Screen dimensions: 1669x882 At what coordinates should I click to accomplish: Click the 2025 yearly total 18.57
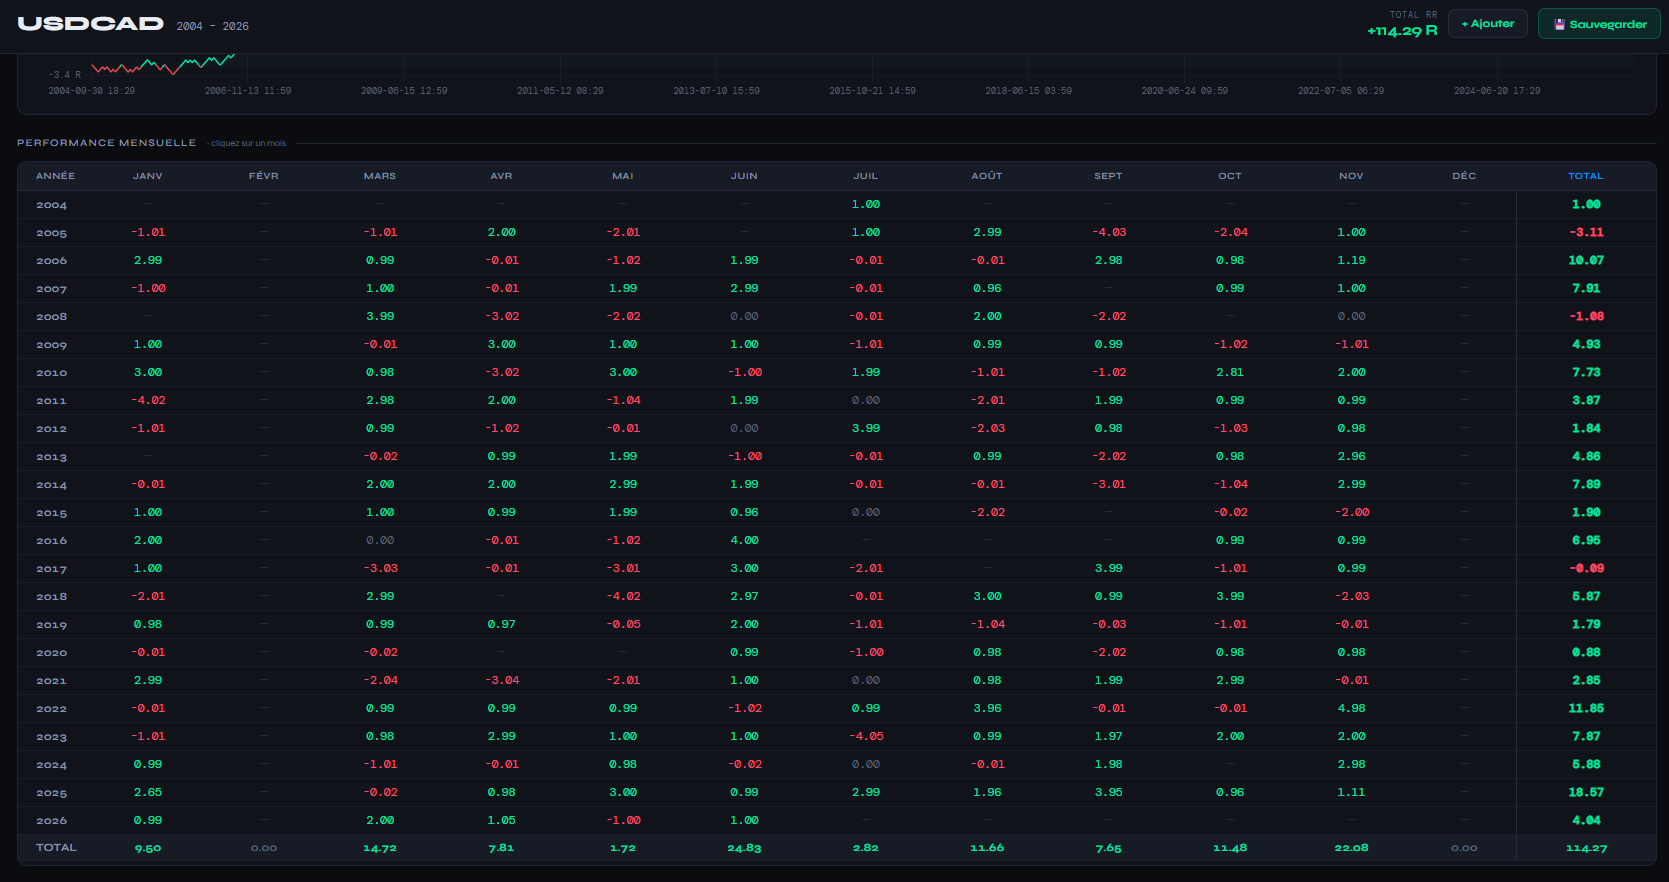tap(1586, 792)
